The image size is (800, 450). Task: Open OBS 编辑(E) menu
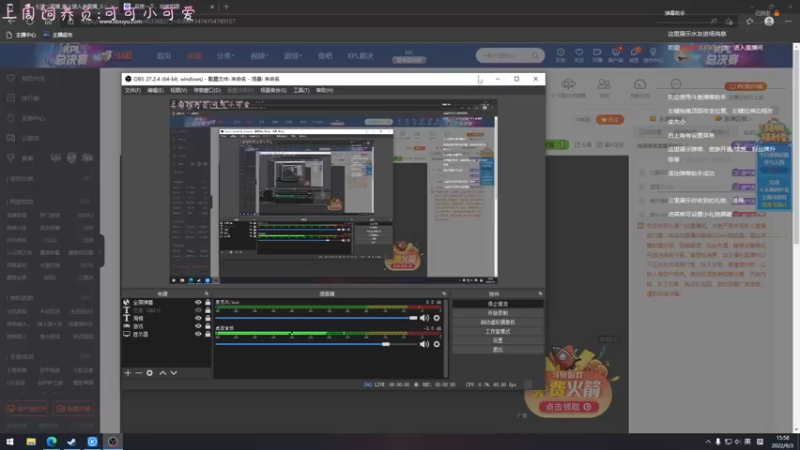point(155,90)
